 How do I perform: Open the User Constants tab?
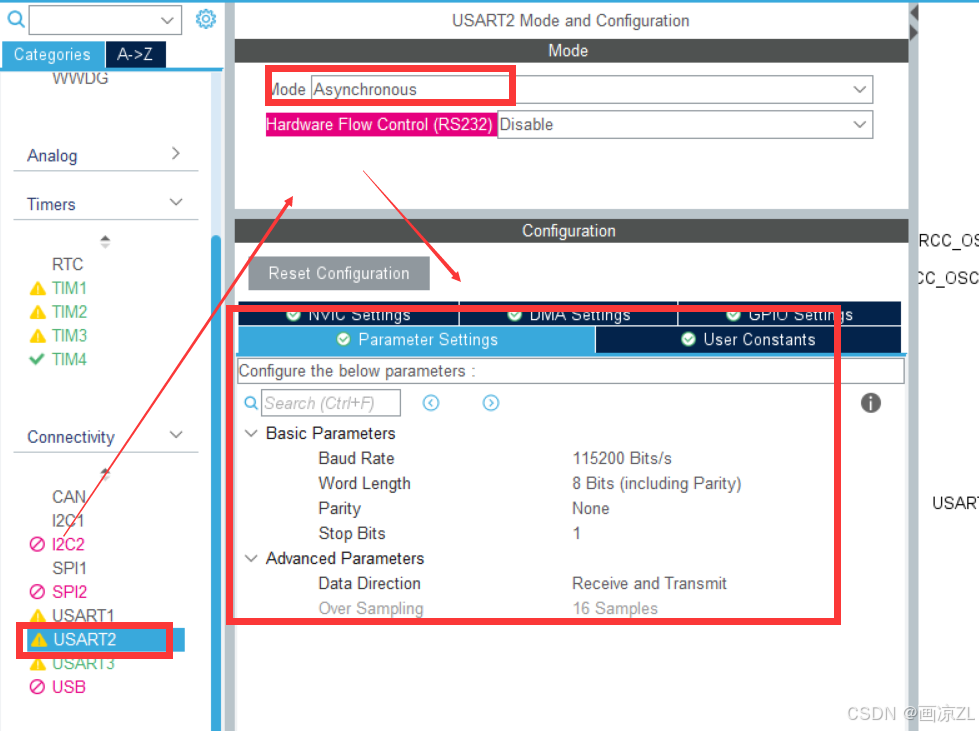pos(748,340)
